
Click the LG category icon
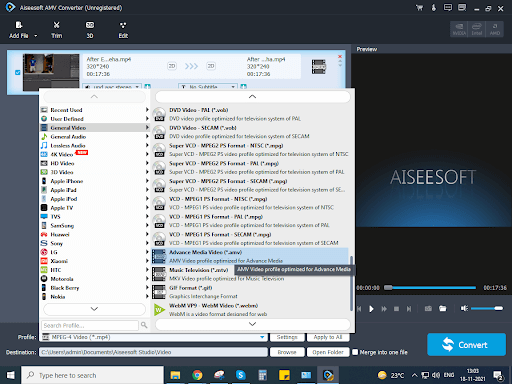point(44,252)
